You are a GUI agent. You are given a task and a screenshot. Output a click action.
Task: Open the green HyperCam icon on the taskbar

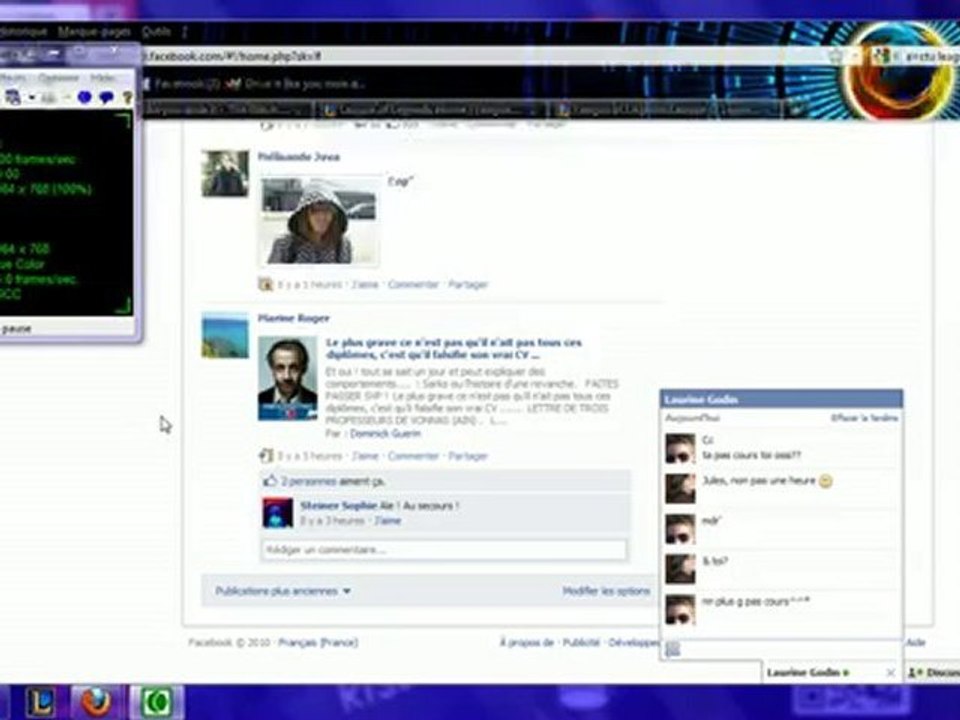point(157,702)
